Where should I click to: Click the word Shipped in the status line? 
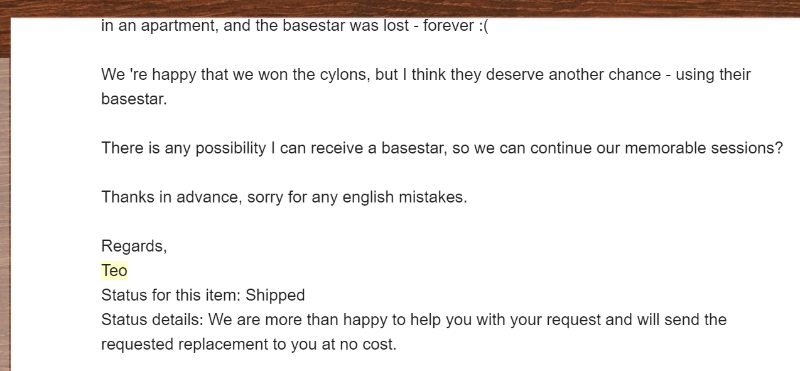click(275, 295)
